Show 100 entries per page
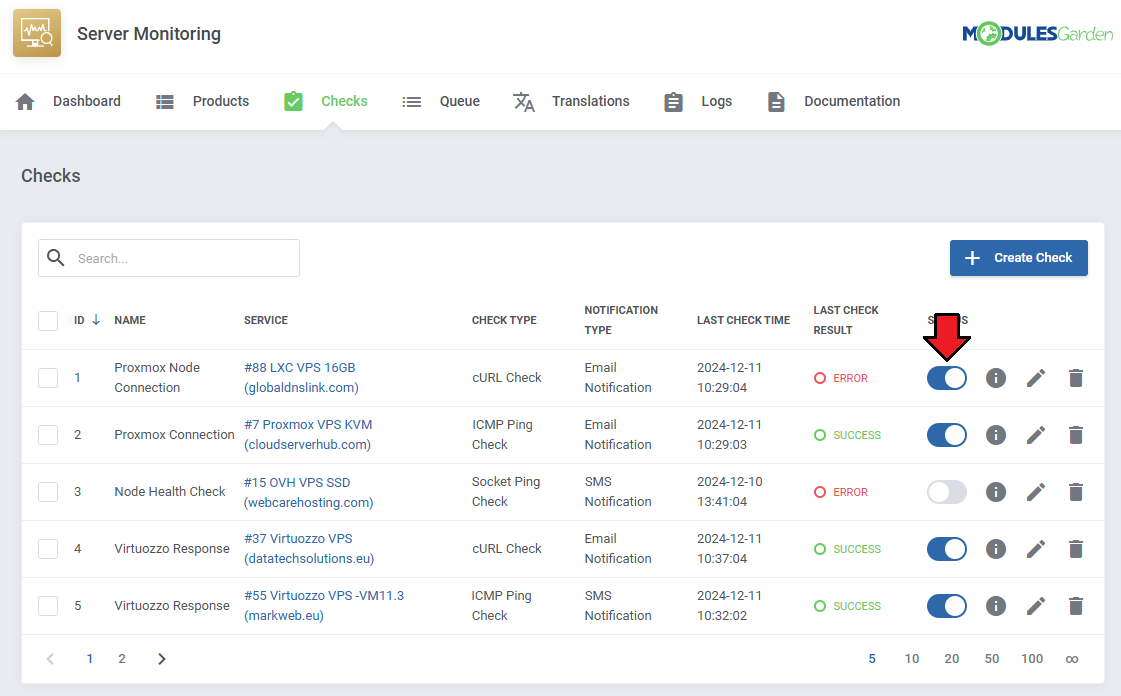1121x696 pixels. [x=1032, y=659]
